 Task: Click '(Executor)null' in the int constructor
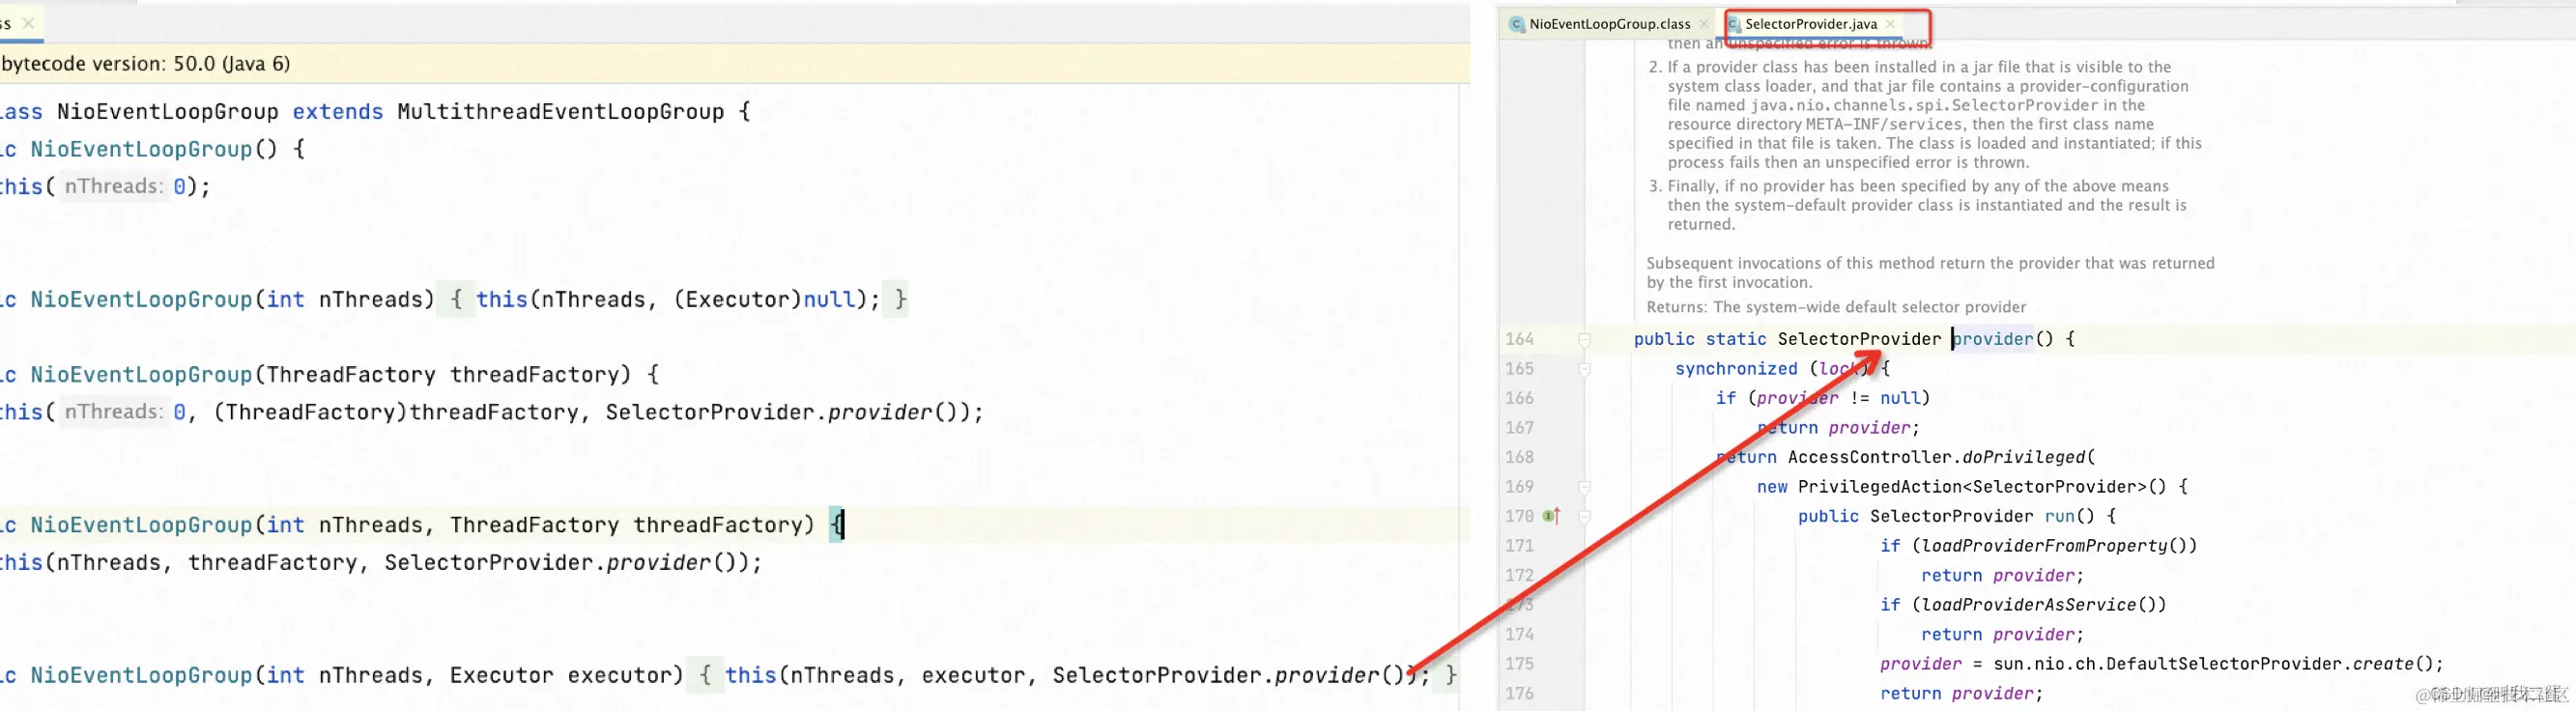(765, 300)
